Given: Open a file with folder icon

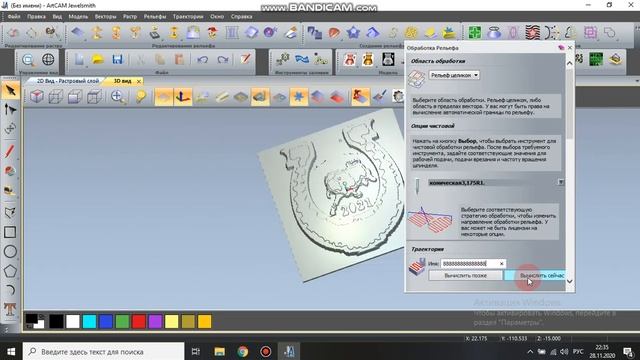Looking at the screenshot, I should click(98, 60).
